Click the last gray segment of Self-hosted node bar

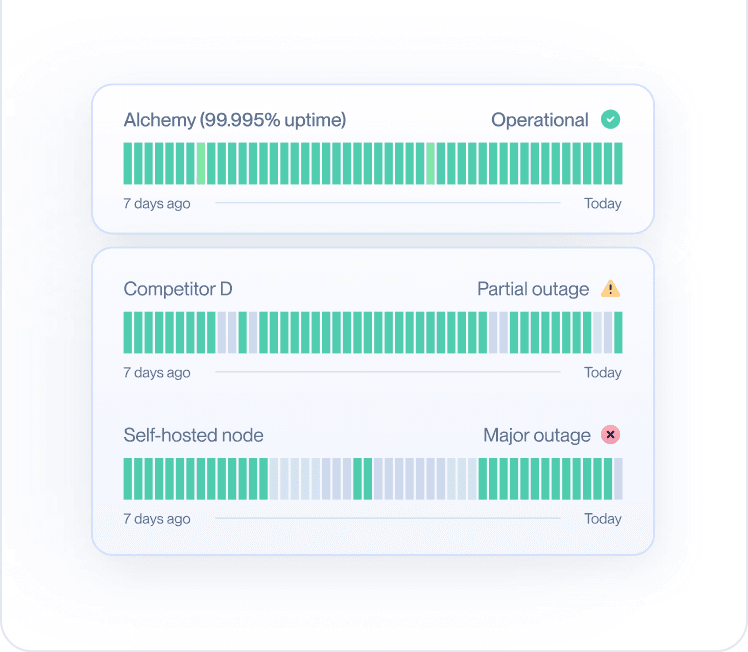click(618, 479)
